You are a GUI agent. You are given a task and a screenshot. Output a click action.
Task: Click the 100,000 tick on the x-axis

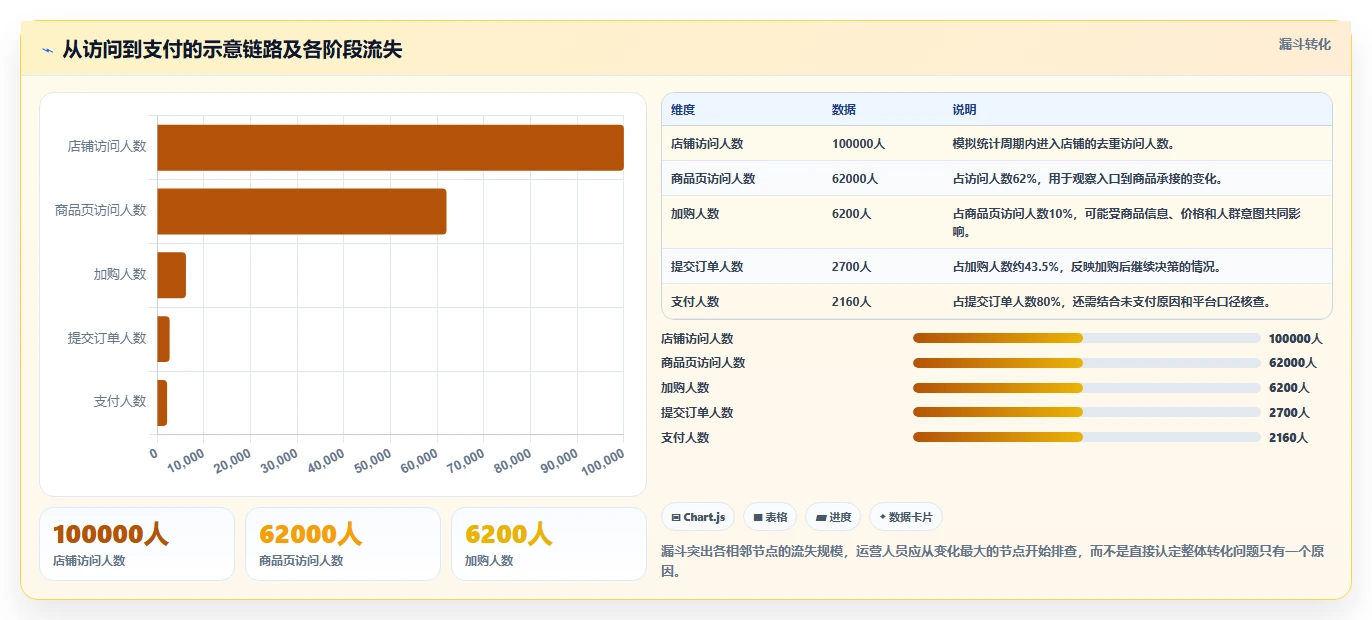click(x=602, y=461)
